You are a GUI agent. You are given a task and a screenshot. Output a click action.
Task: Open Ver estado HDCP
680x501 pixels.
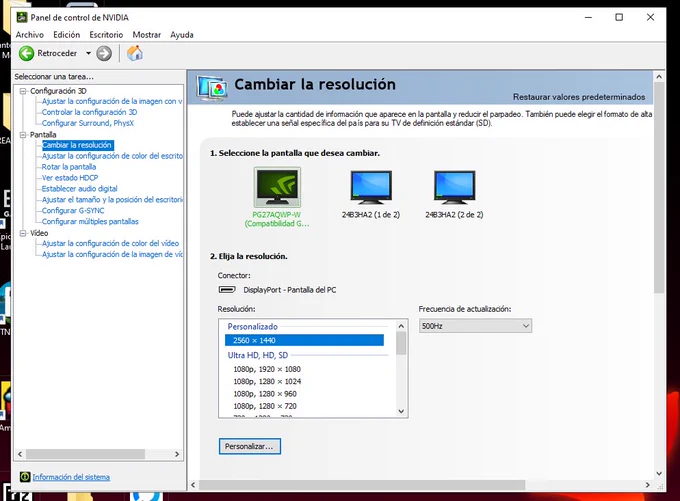pyautogui.click(x=70, y=178)
